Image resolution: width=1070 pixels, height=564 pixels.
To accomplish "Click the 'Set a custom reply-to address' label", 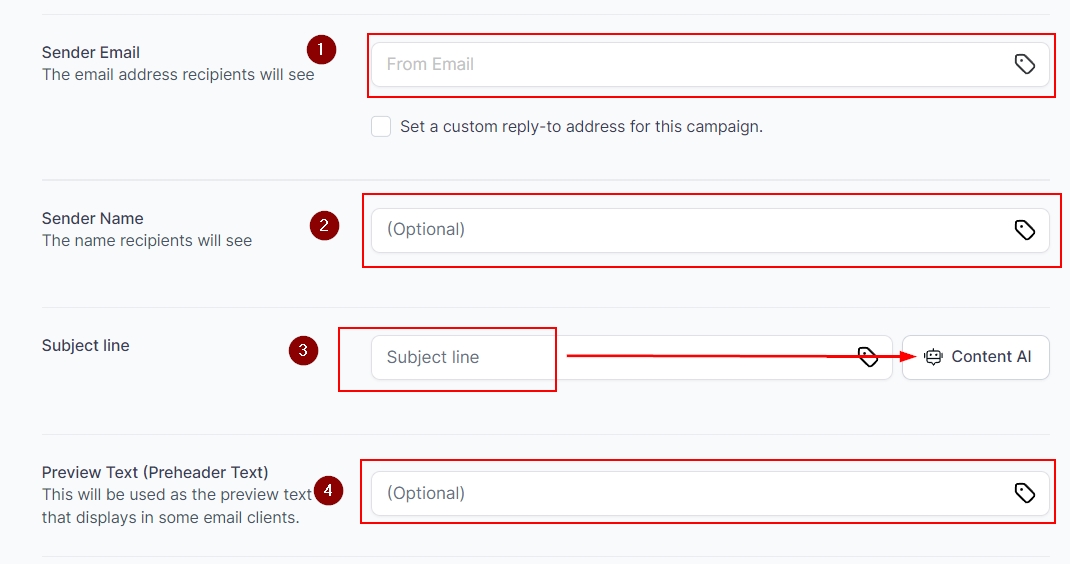I will (x=581, y=127).
